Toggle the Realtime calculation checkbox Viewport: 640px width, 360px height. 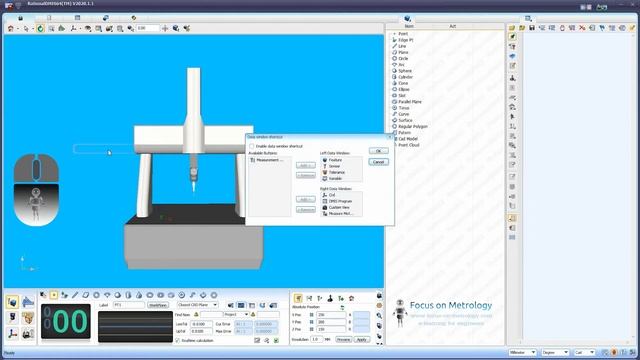(178, 340)
